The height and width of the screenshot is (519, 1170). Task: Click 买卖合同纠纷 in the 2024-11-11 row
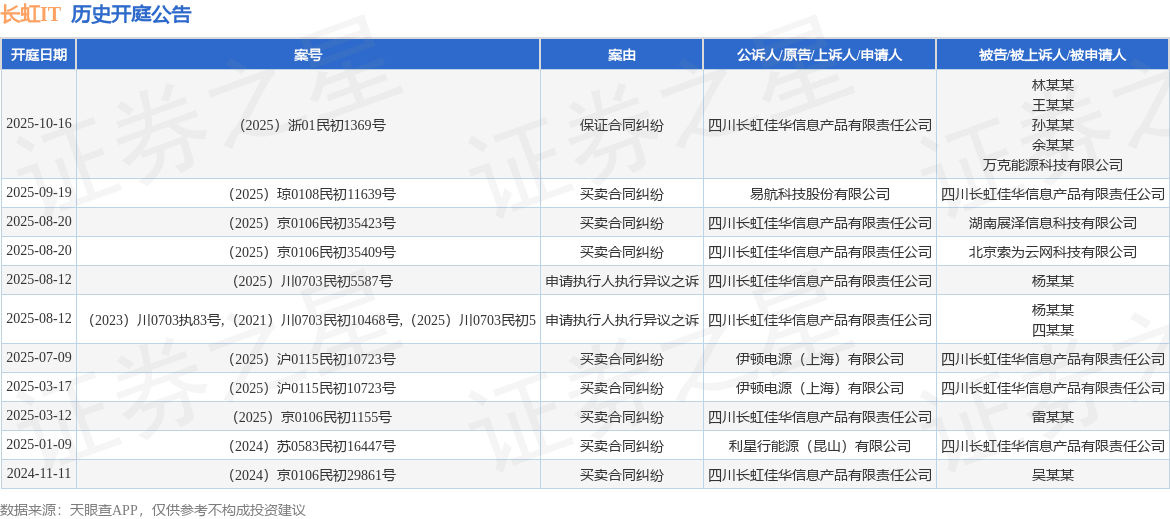click(x=622, y=476)
